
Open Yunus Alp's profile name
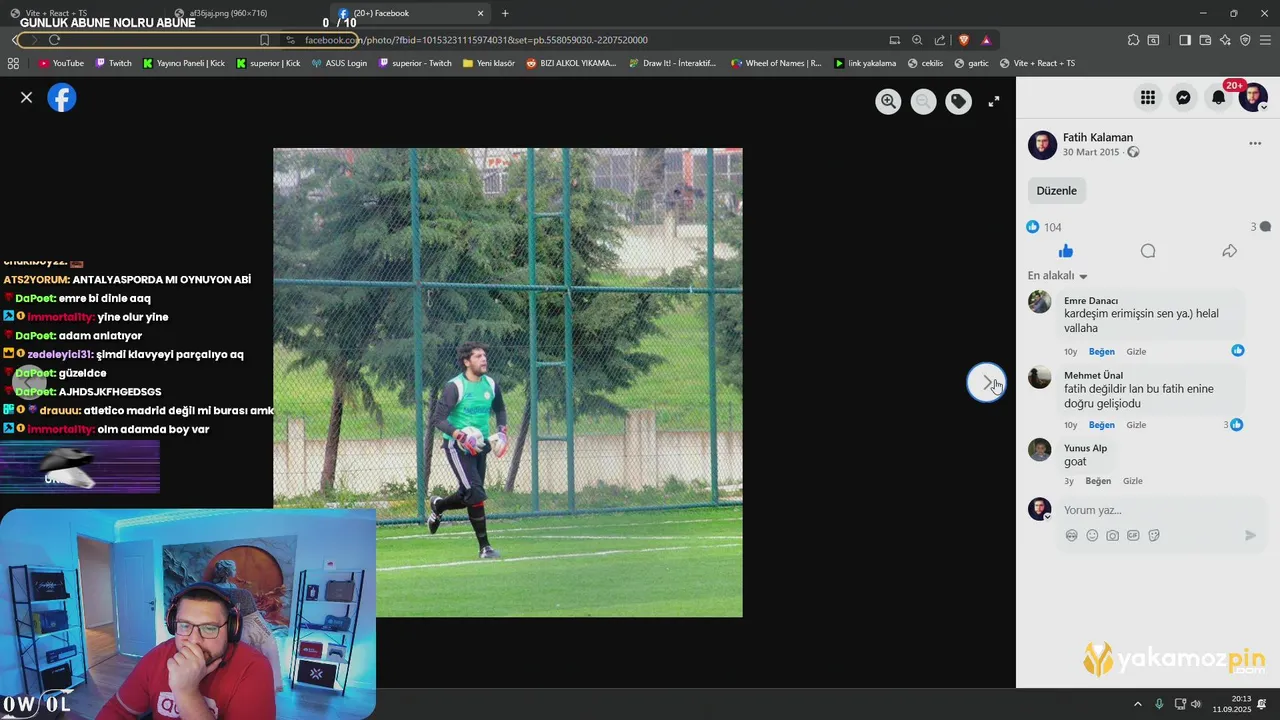pyautogui.click(x=1085, y=448)
